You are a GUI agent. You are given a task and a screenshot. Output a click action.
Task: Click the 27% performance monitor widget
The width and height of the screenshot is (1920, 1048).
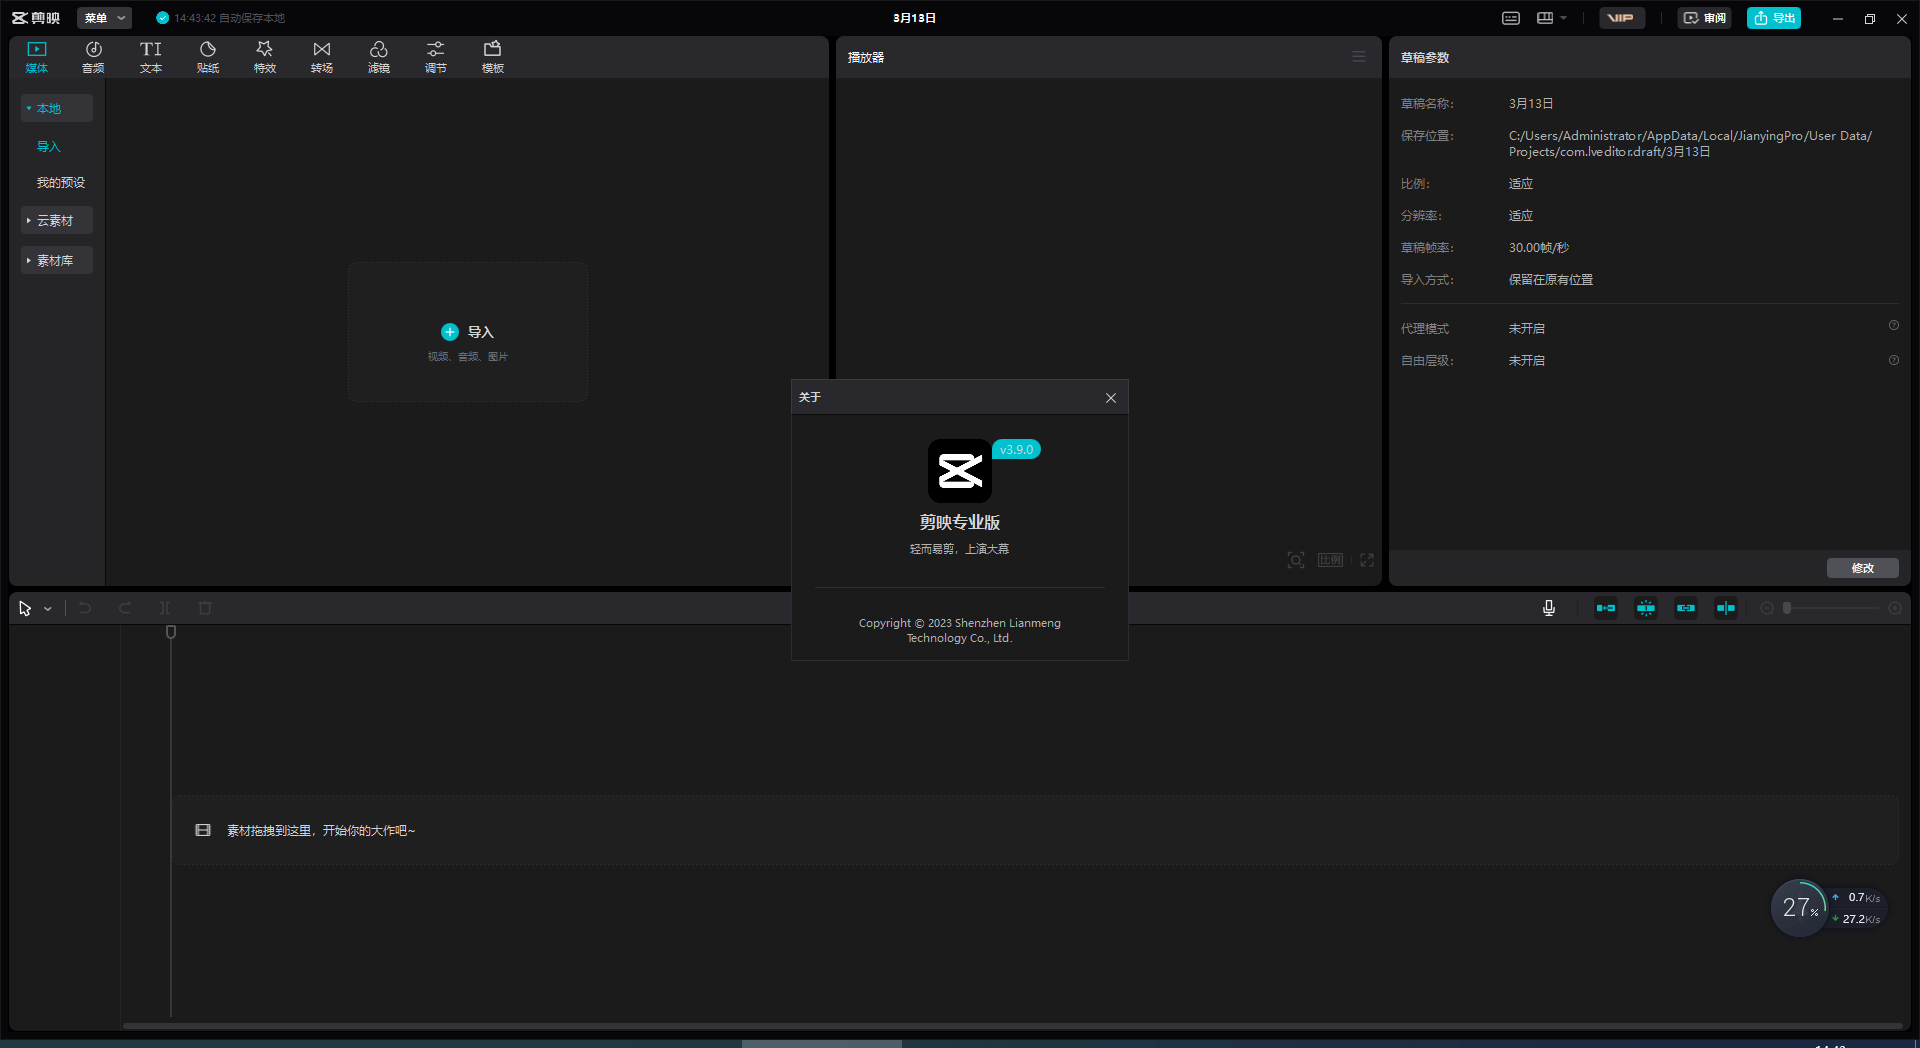[x=1800, y=908]
